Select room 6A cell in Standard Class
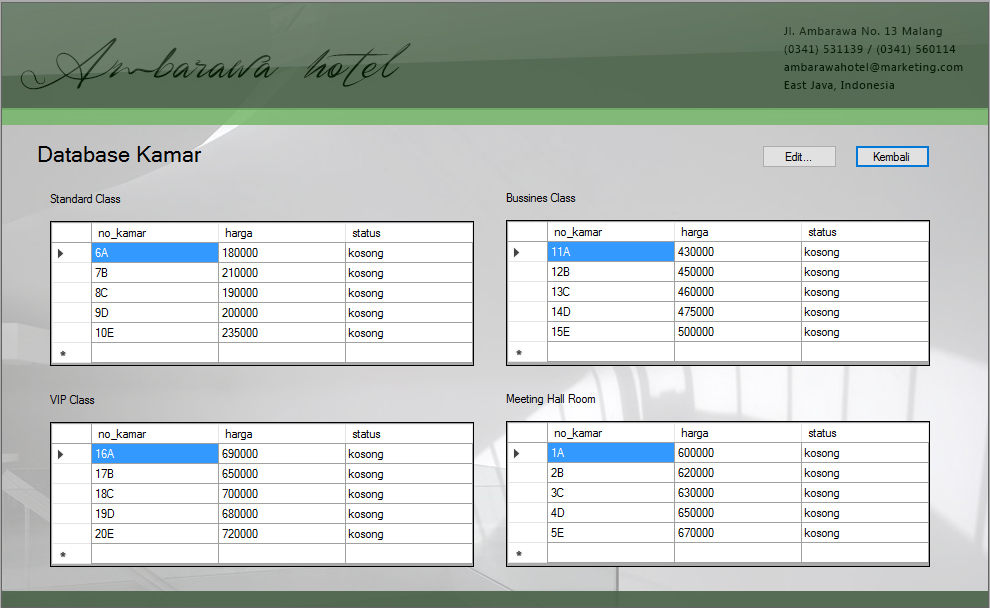Image resolution: width=990 pixels, height=608 pixels. tap(154, 253)
